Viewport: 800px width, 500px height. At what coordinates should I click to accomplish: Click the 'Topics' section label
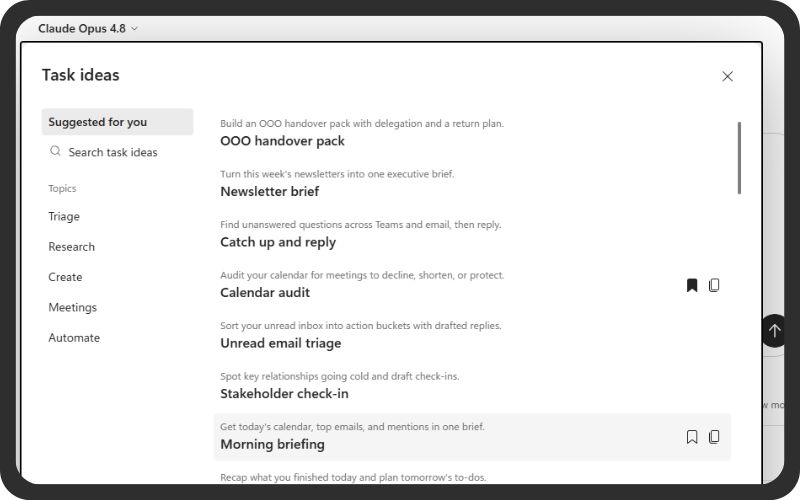point(62,189)
